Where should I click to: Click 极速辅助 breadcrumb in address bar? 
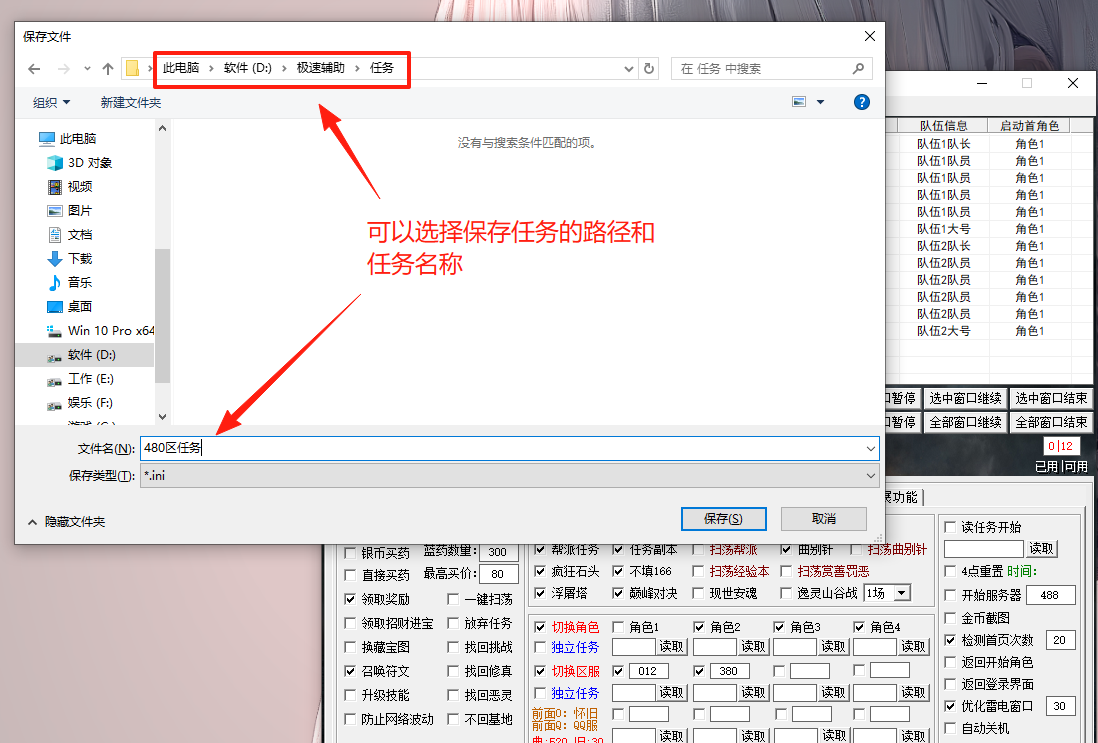point(321,68)
